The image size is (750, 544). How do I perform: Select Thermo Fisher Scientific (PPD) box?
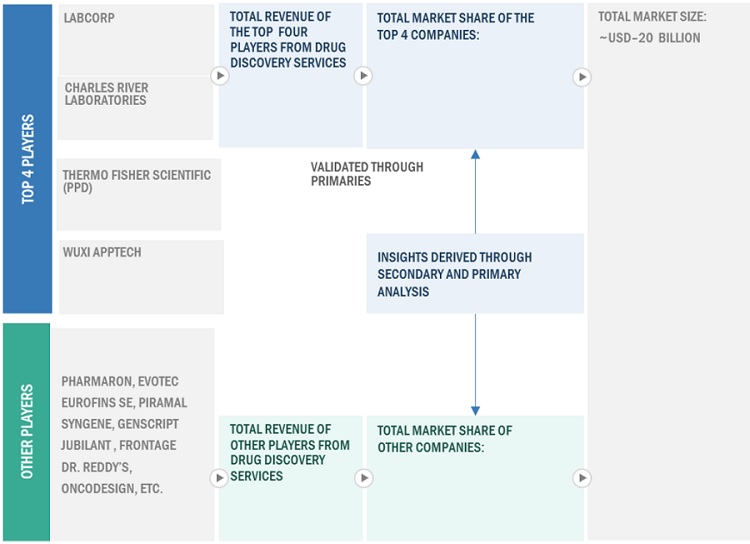[138, 194]
